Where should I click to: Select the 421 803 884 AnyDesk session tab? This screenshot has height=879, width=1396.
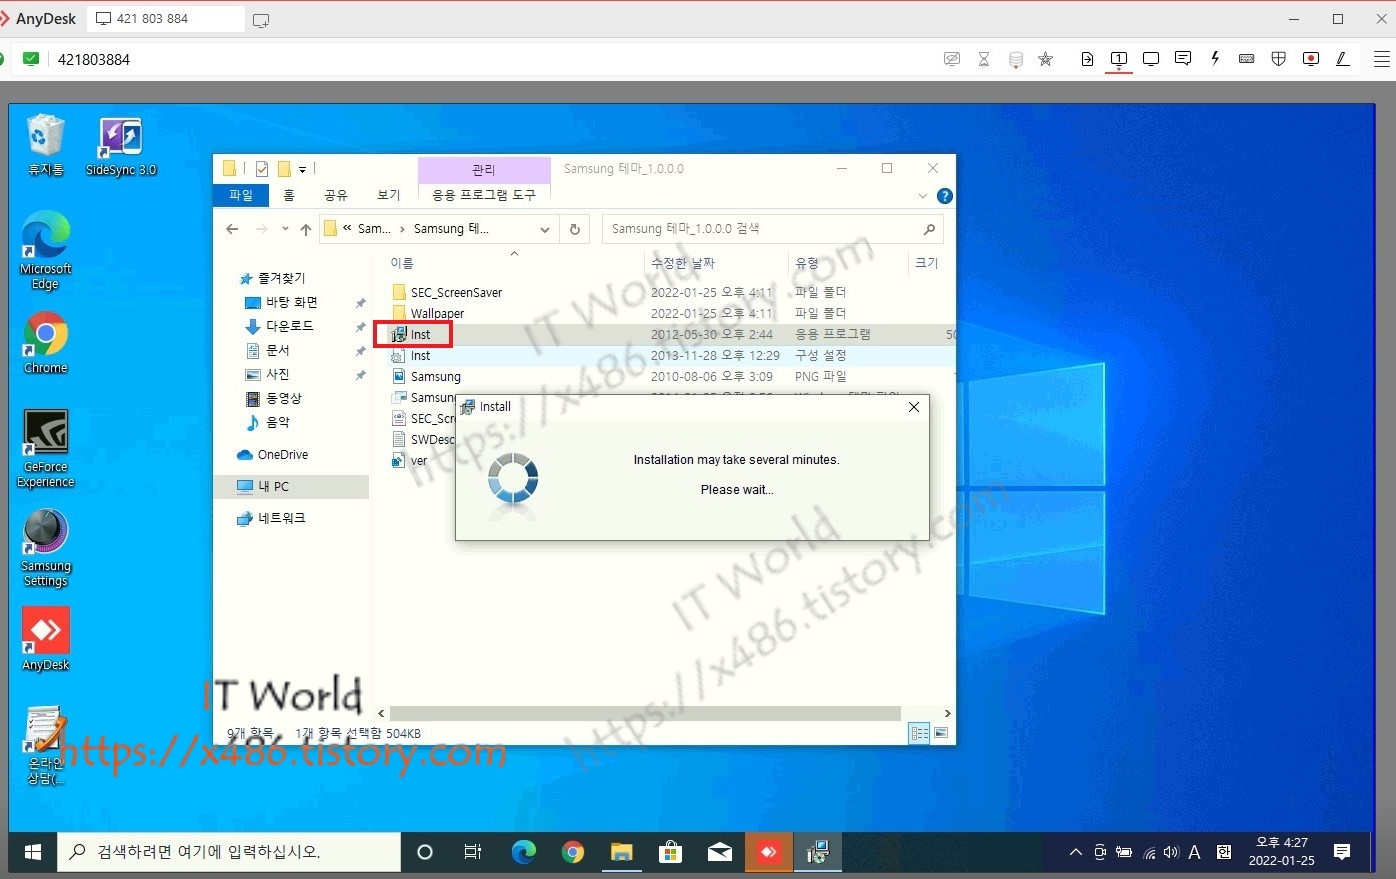click(x=166, y=19)
